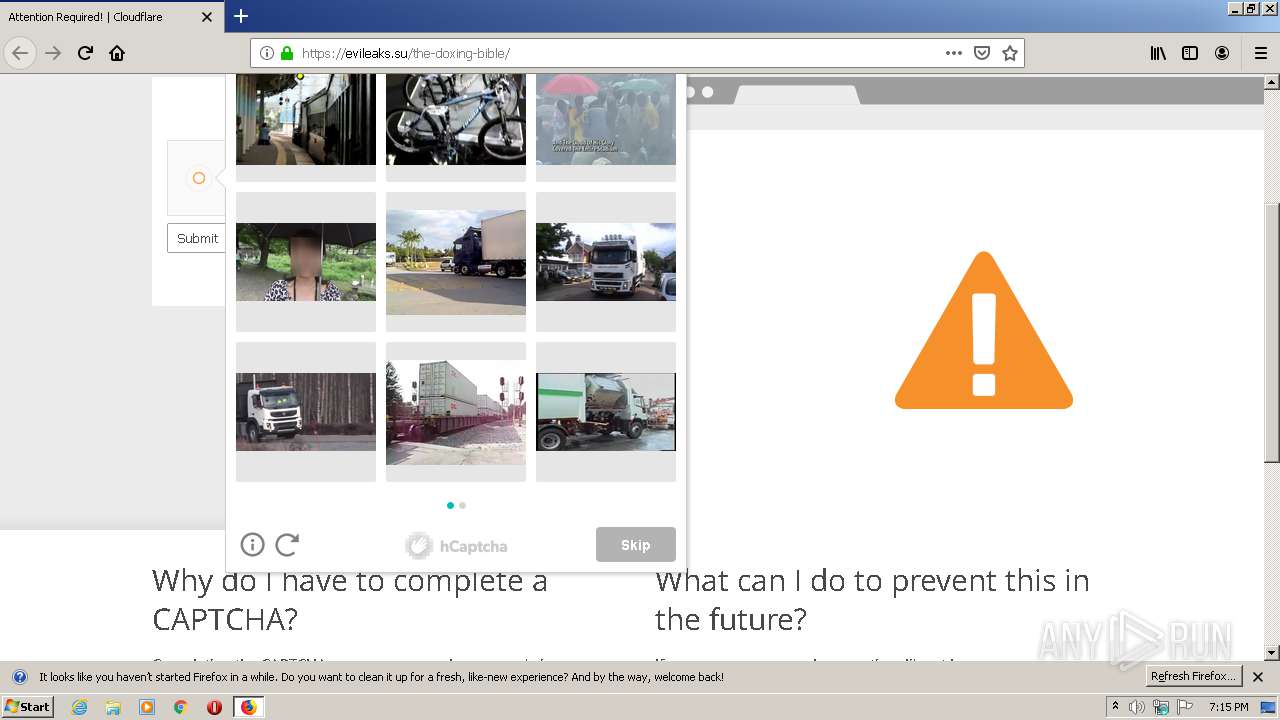Skip the hCaptcha challenge
Screen dimensions: 1280x720
pos(635,545)
